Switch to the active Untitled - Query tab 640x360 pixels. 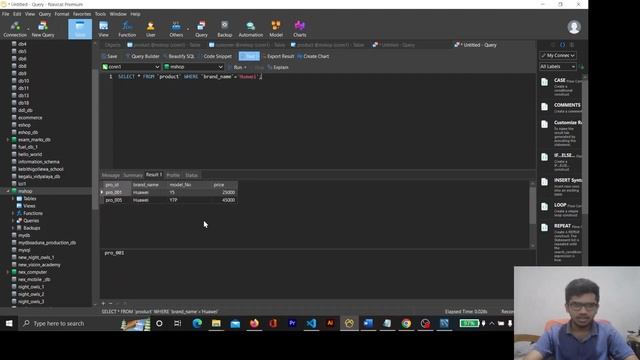476,45
